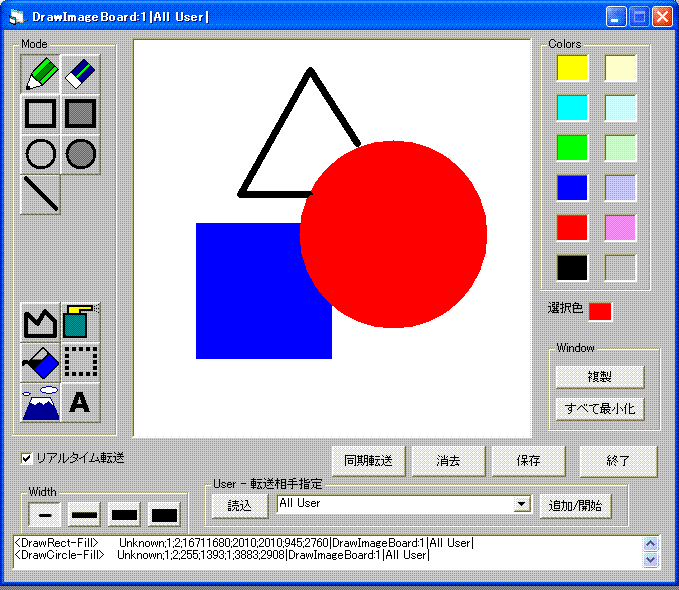Click the DrawRect-Fill log line

coord(244,543)
